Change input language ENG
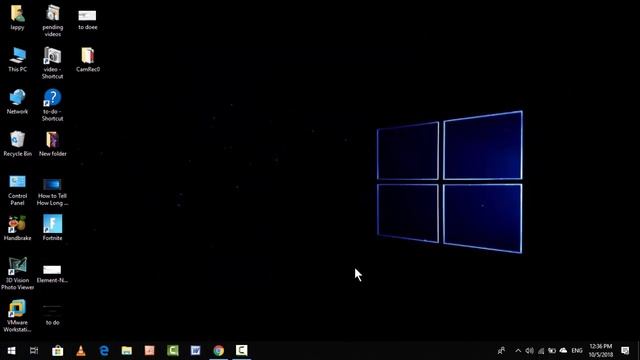The width and height of the screenshot is (640, 360). point(577,351)
